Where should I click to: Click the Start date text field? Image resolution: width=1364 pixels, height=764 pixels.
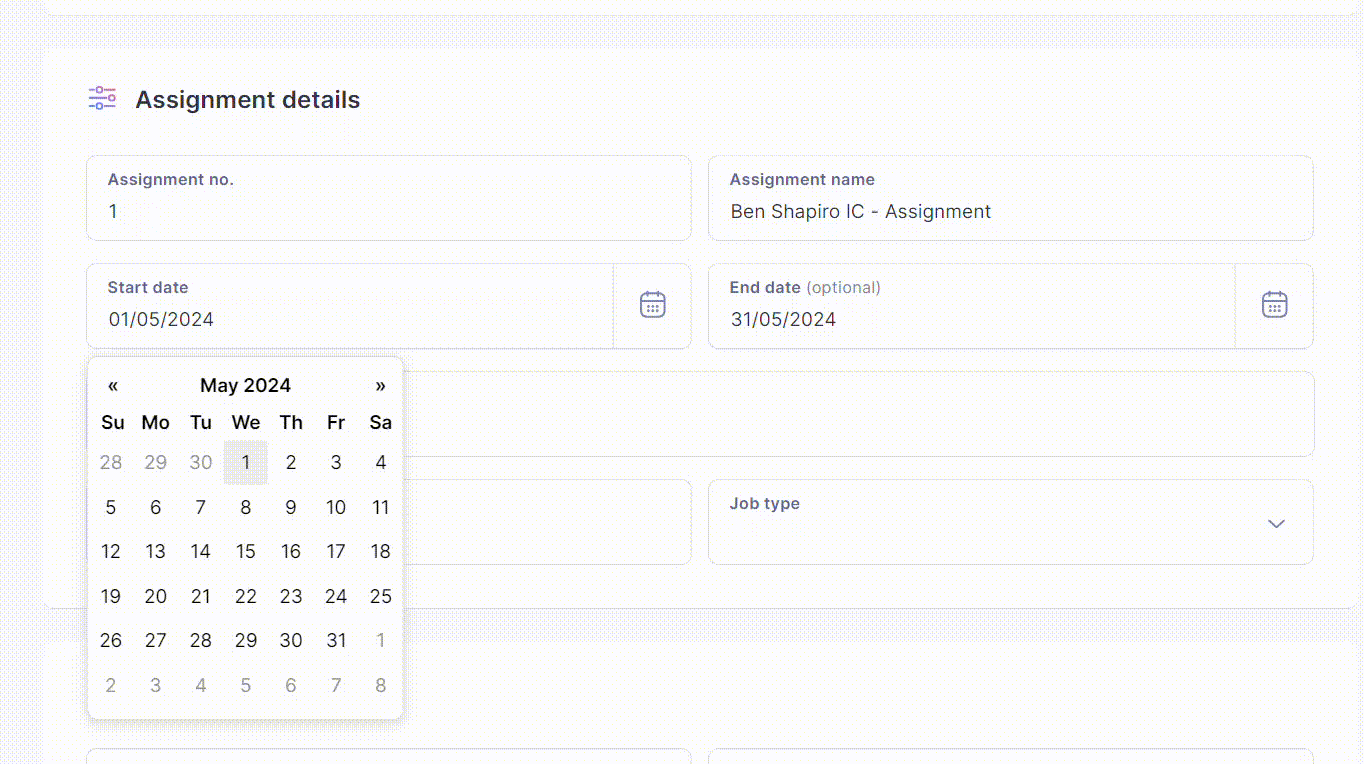pos(350,306)
